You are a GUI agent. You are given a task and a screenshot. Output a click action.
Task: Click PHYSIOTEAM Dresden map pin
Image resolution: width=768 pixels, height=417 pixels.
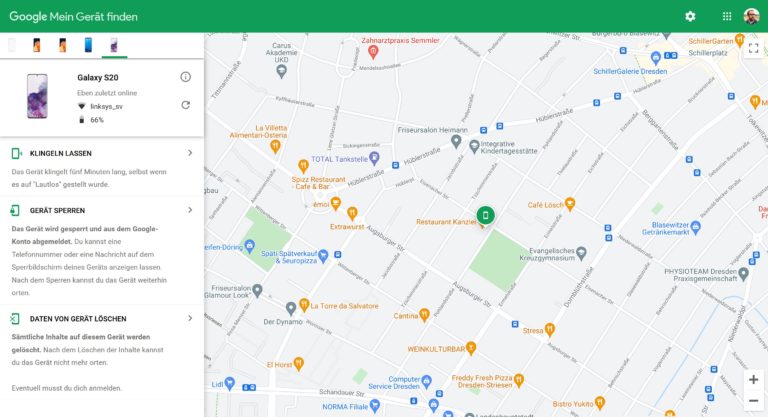(744, 274)
